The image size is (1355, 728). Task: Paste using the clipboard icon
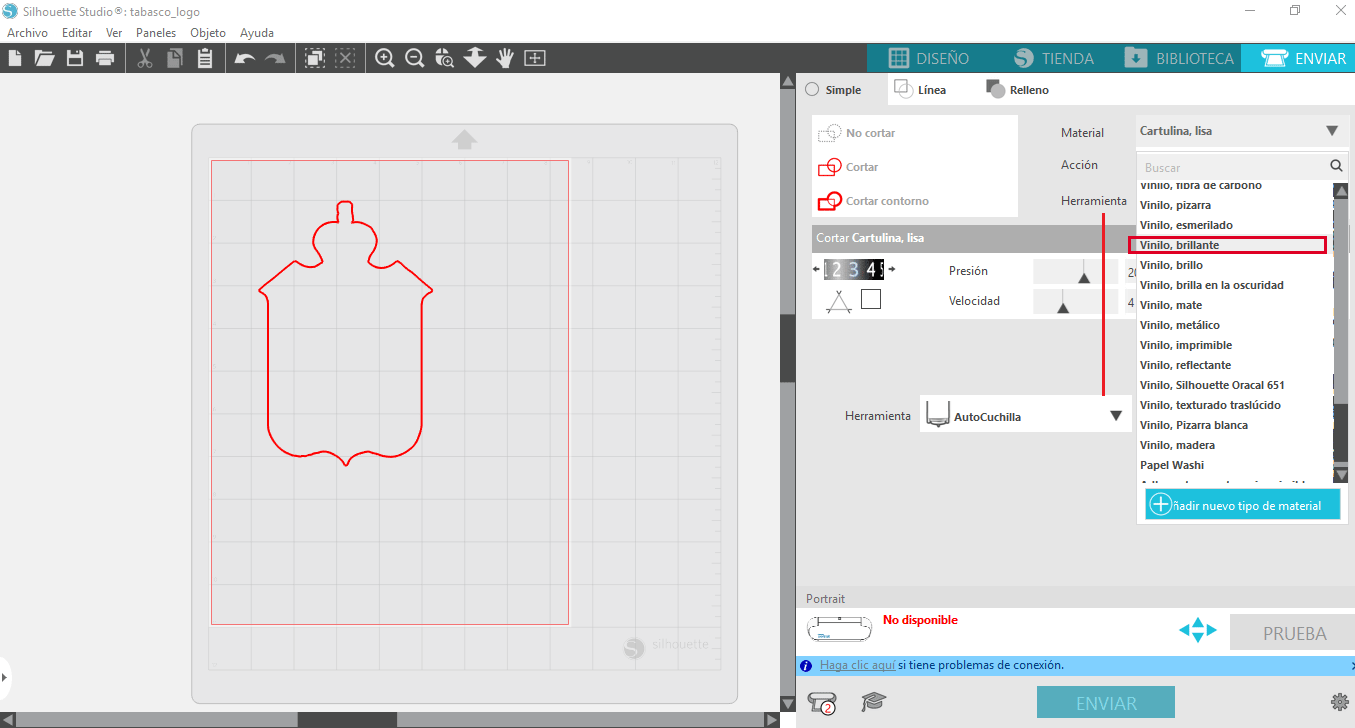click(x=205, y=58)
